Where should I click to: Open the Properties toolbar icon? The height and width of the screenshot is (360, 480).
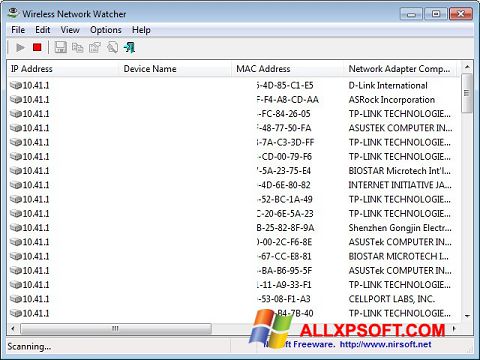(x=95, y=48)
